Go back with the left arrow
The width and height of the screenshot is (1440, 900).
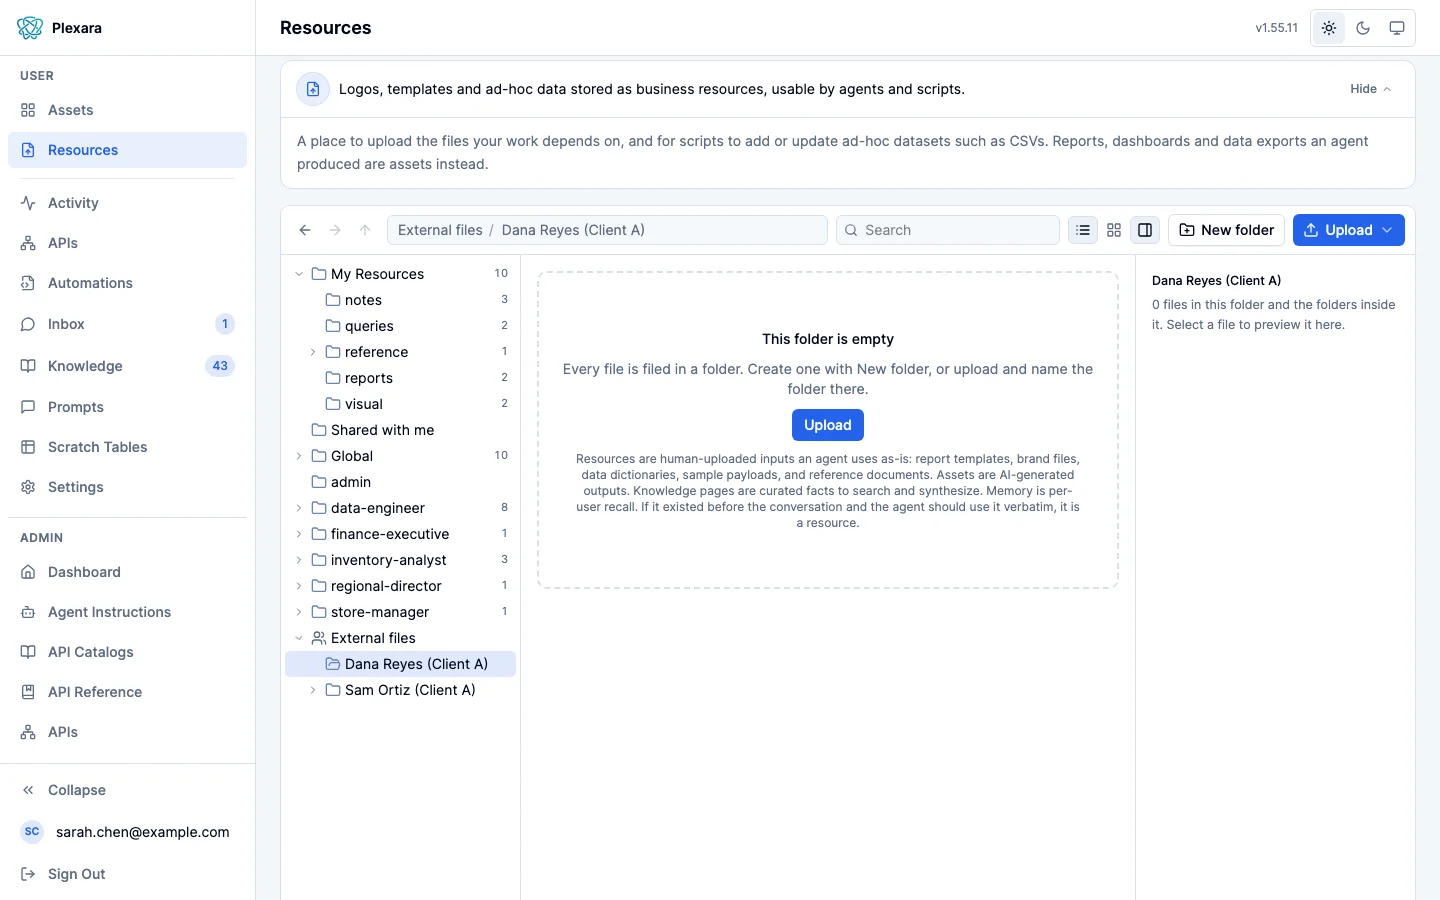(305, 230)
